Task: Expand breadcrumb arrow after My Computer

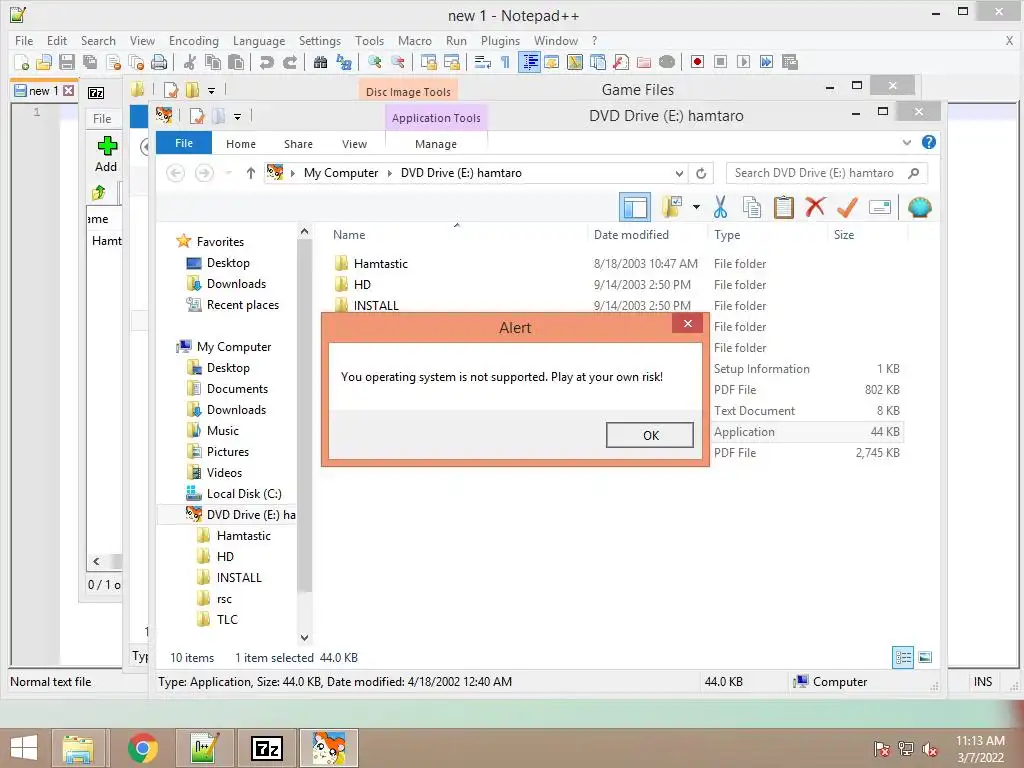Action: 389,173
